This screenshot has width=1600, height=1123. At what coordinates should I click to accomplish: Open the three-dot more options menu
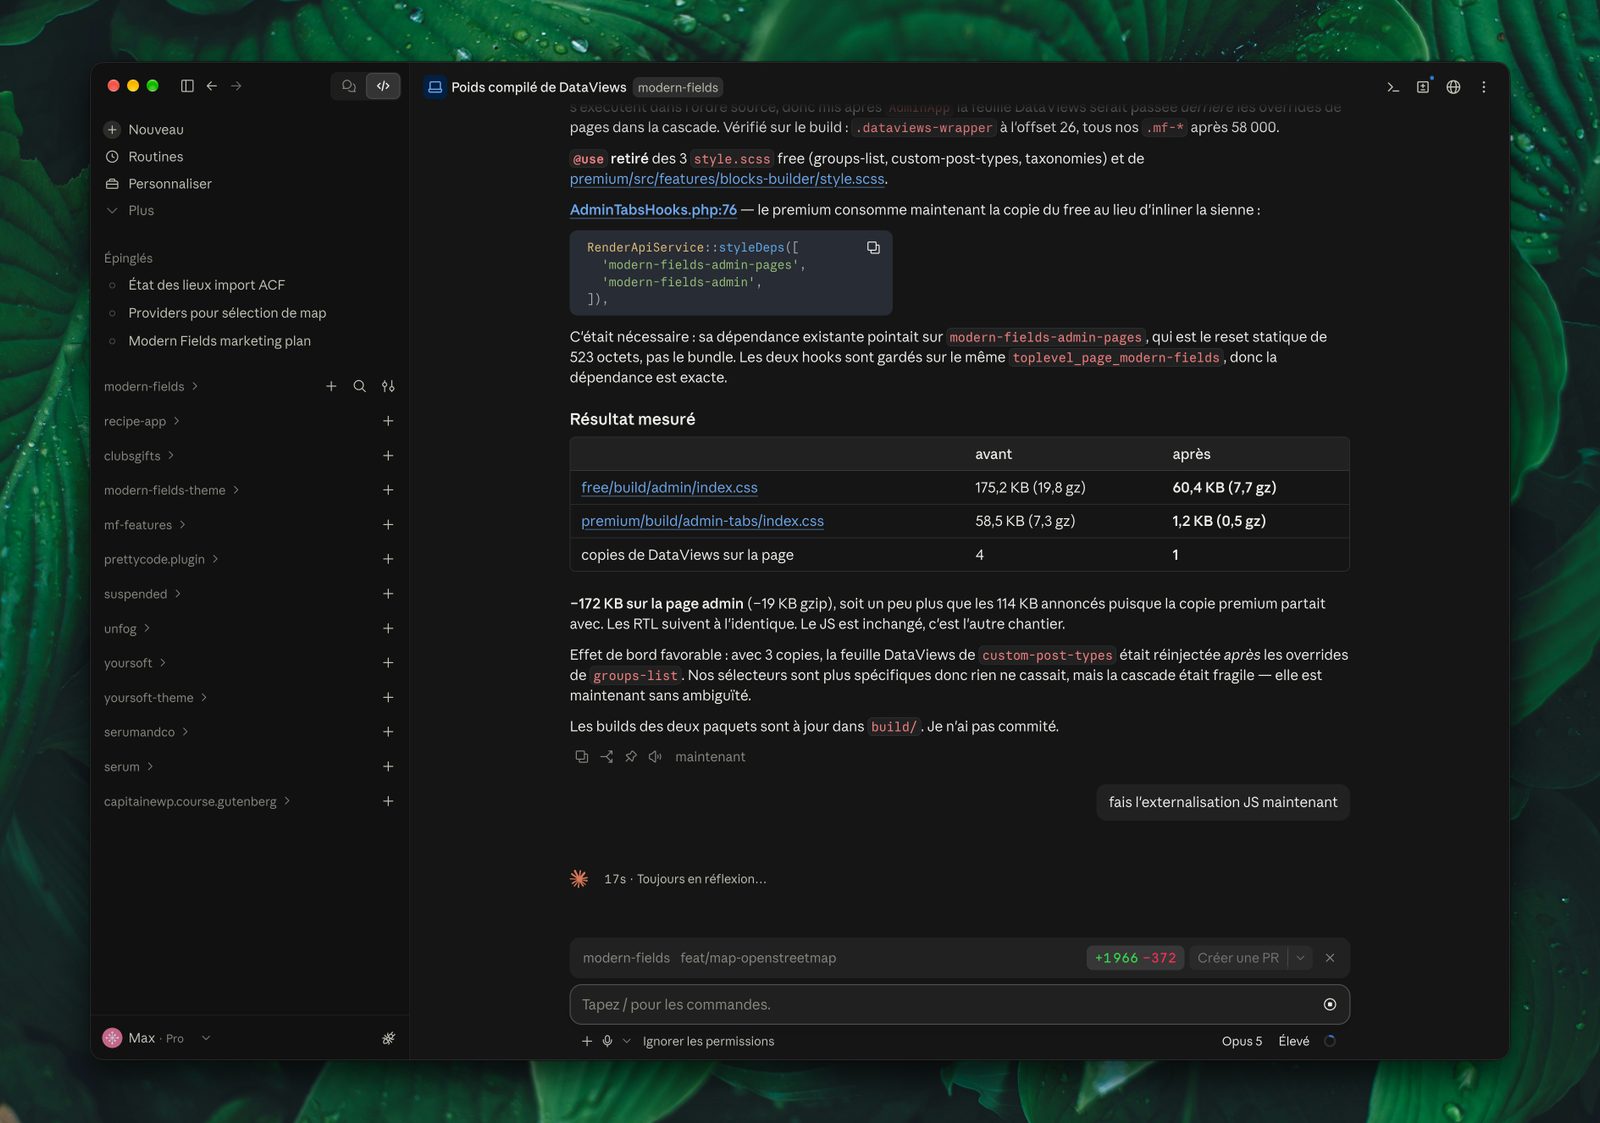coord(1484,87)
